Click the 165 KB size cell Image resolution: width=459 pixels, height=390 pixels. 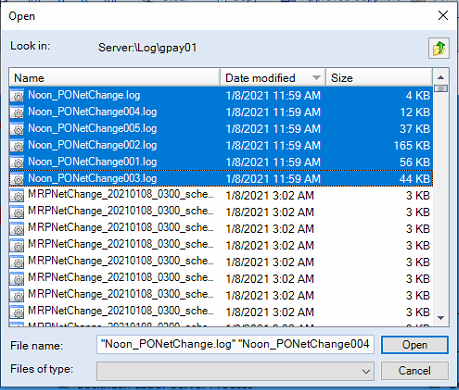tap(412, 145)
